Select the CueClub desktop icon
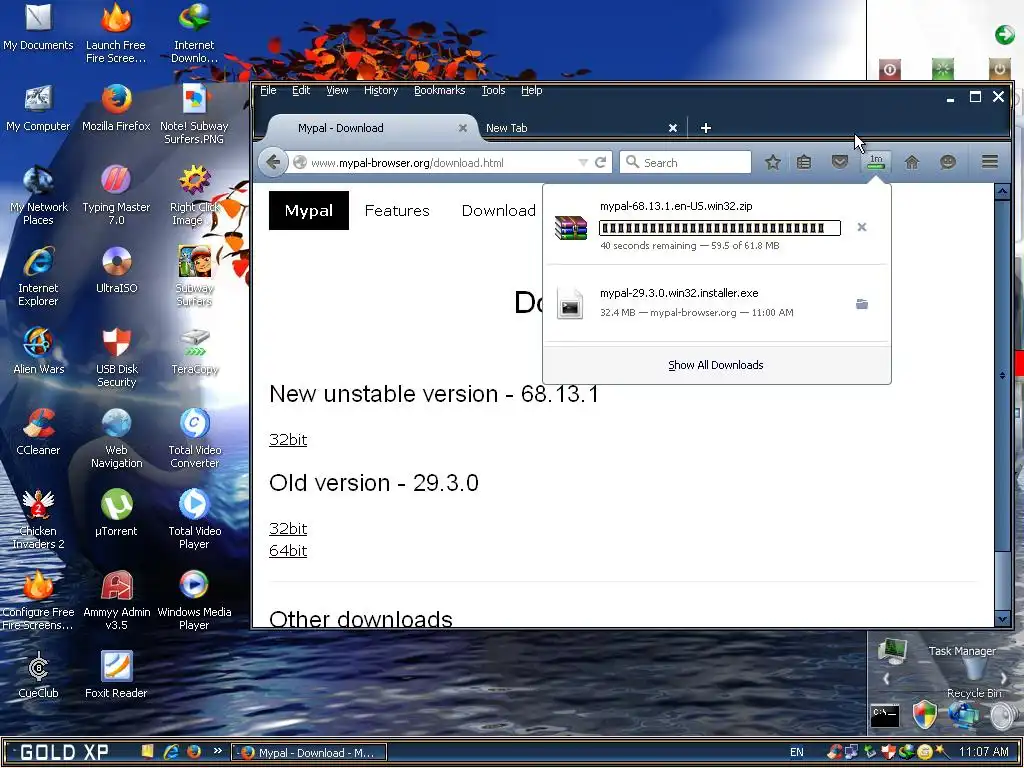The width and height of the screenshot is (1024, 768). (x=38, y=675)
